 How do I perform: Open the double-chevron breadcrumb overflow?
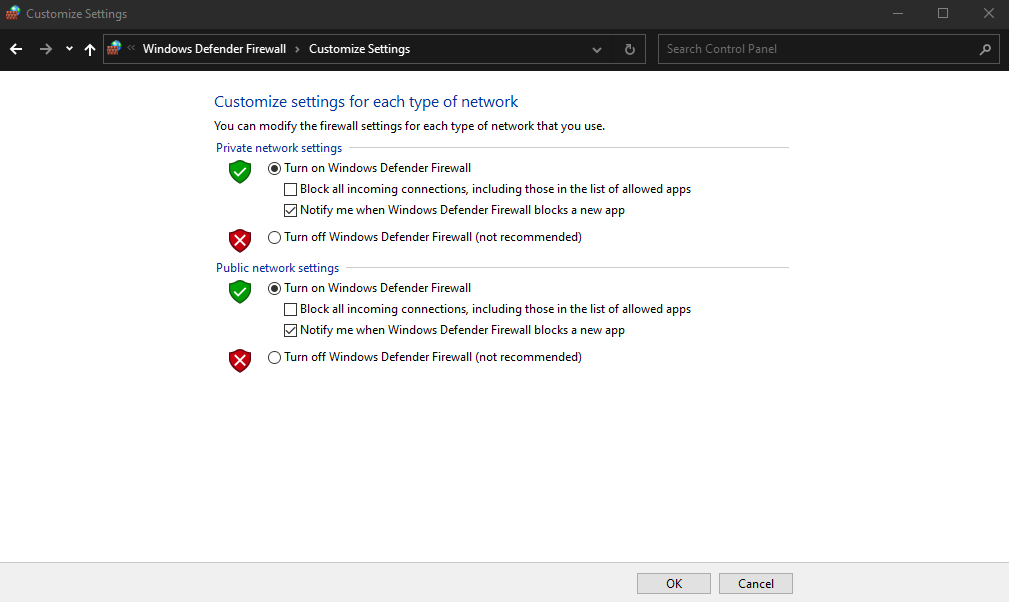pyautogui.click(x=131, y=48)
